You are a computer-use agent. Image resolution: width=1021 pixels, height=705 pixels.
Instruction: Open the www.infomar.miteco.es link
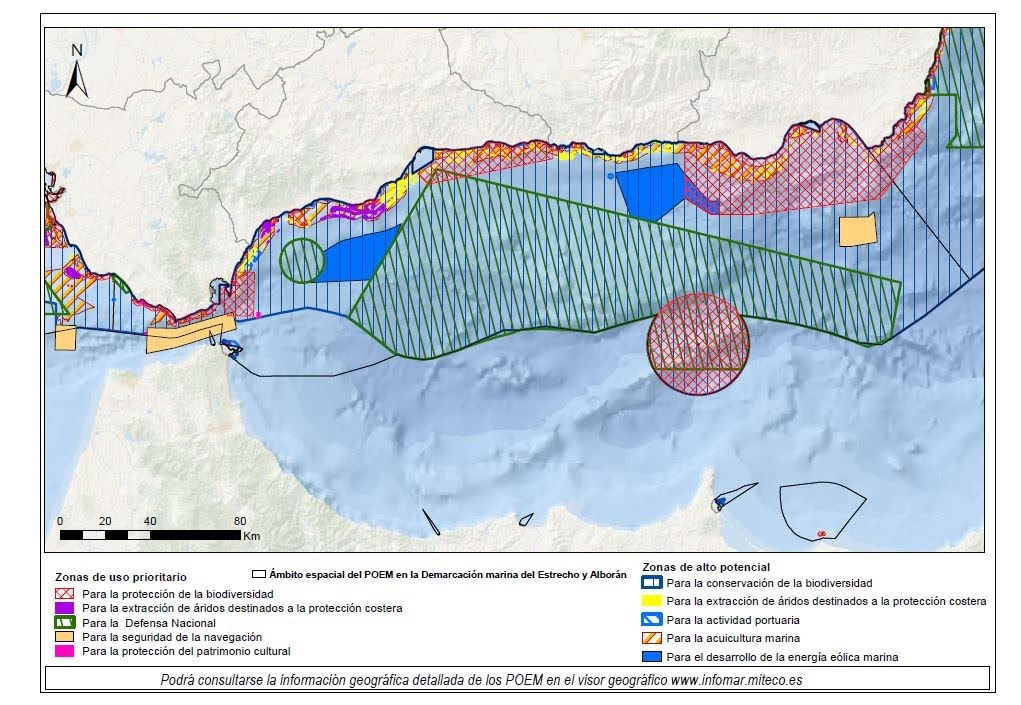tap(727, 679)
